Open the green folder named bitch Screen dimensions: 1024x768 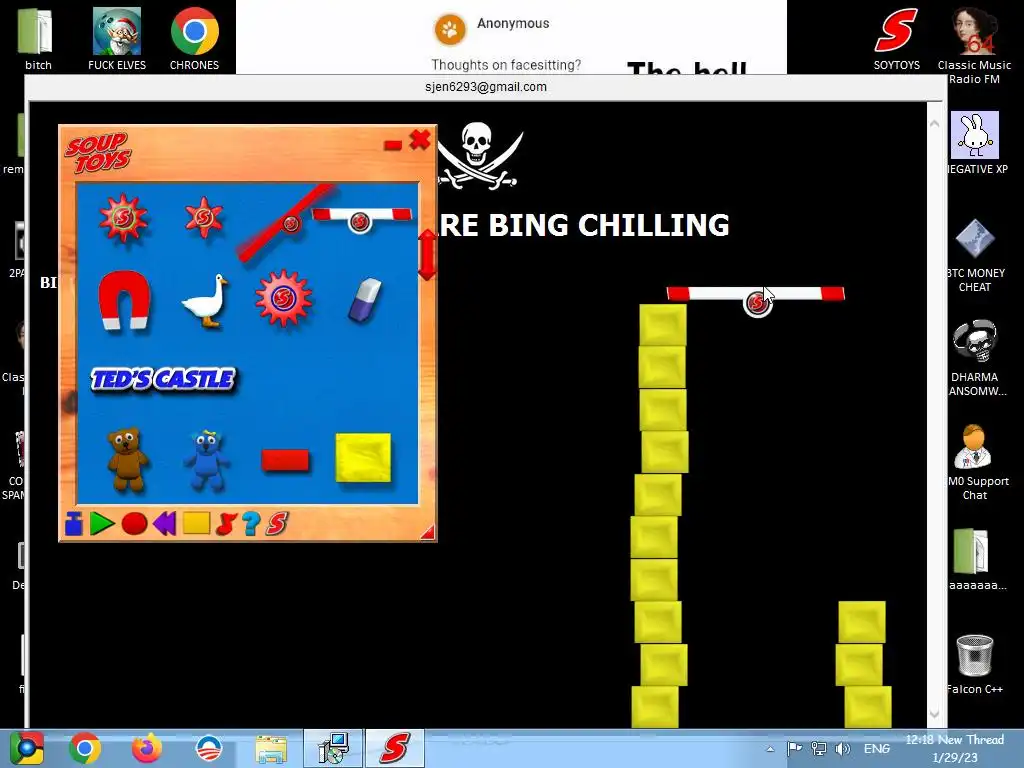pos(37,39)
